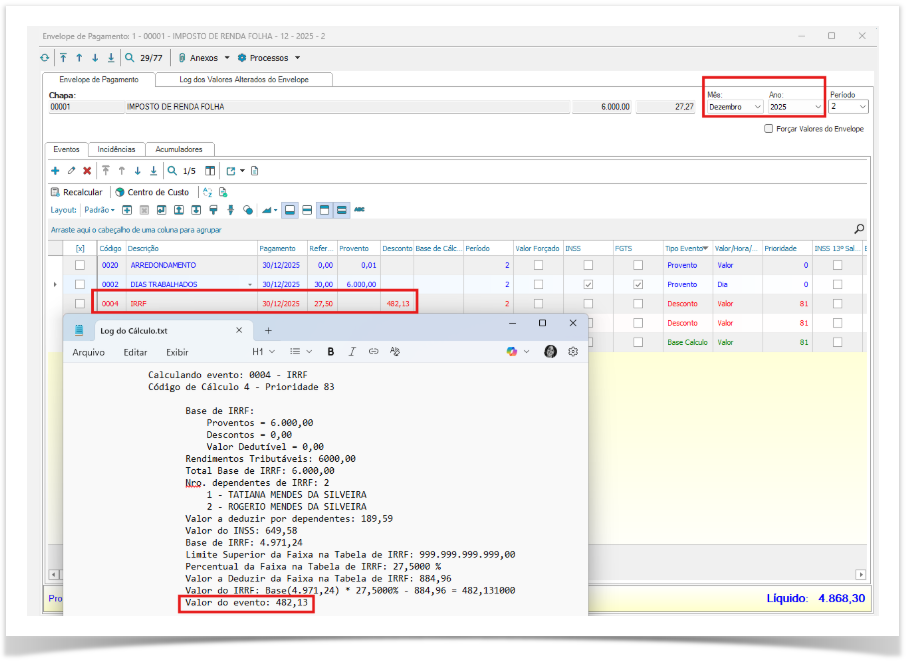Screen dimensions: 913x665
Task: Toggle FGTS checkbox in ARREDONDAMENTO row
Action: (638, 265)
